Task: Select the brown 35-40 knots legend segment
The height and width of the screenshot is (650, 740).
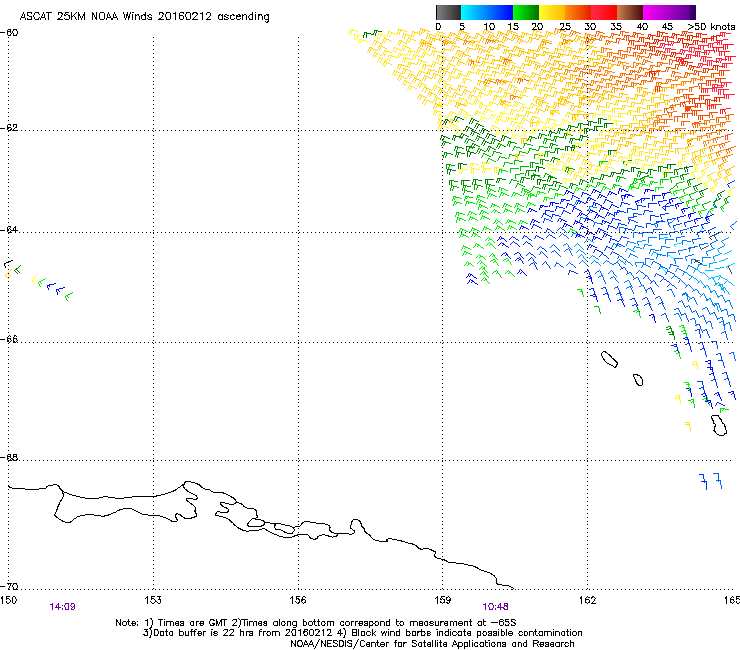Action: [630, 12]
